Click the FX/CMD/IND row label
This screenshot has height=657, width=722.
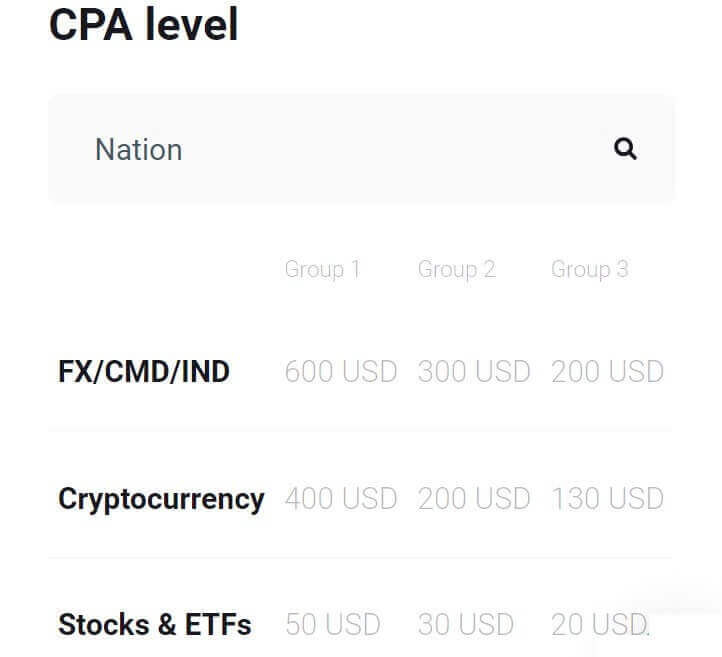144,372
